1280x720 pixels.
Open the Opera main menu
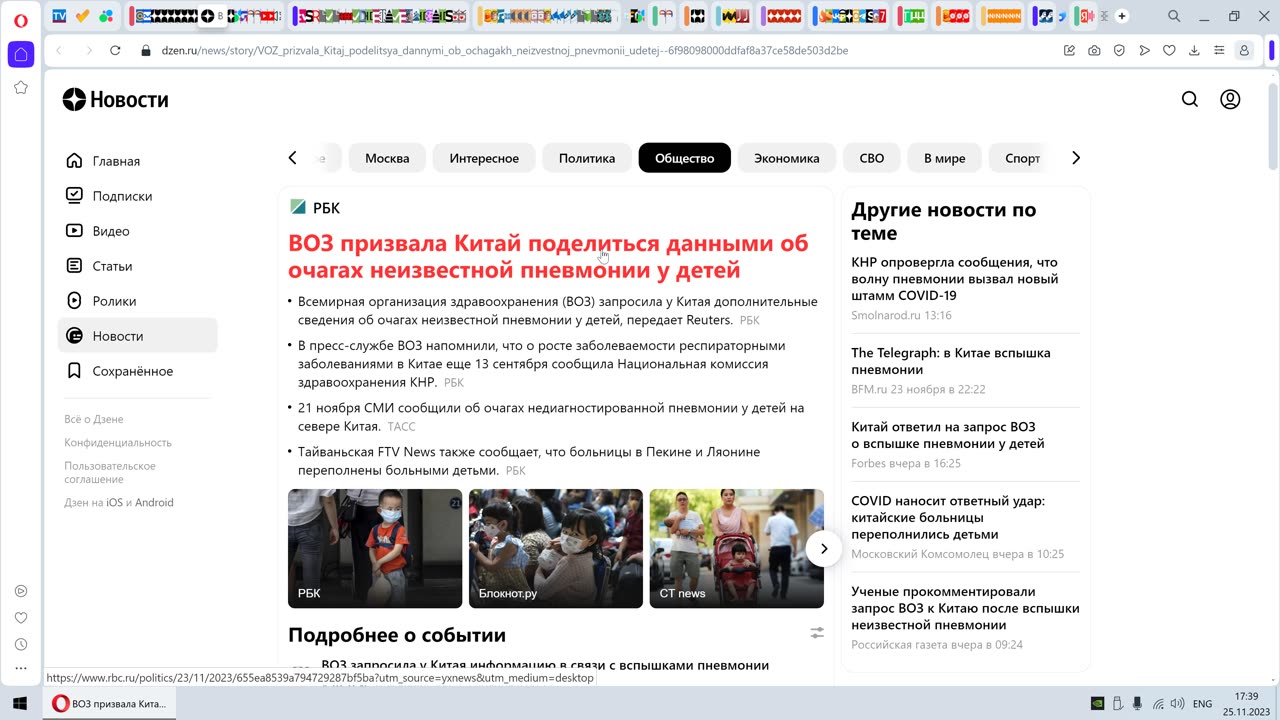[x=21, y=20]
